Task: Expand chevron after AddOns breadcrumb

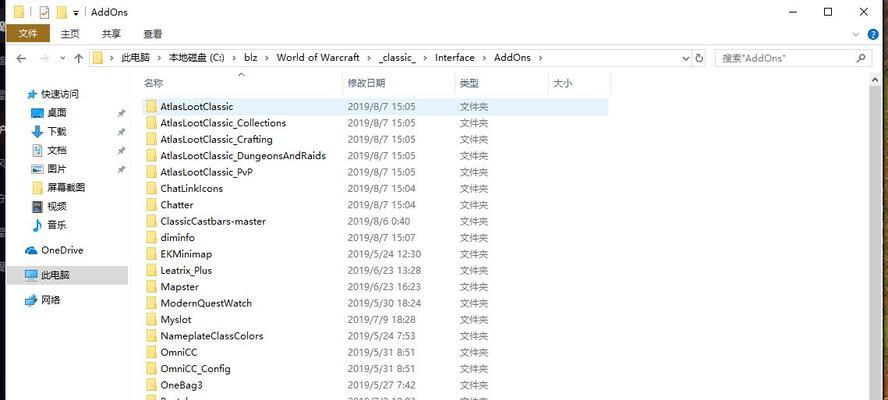Action: point(541,57)
